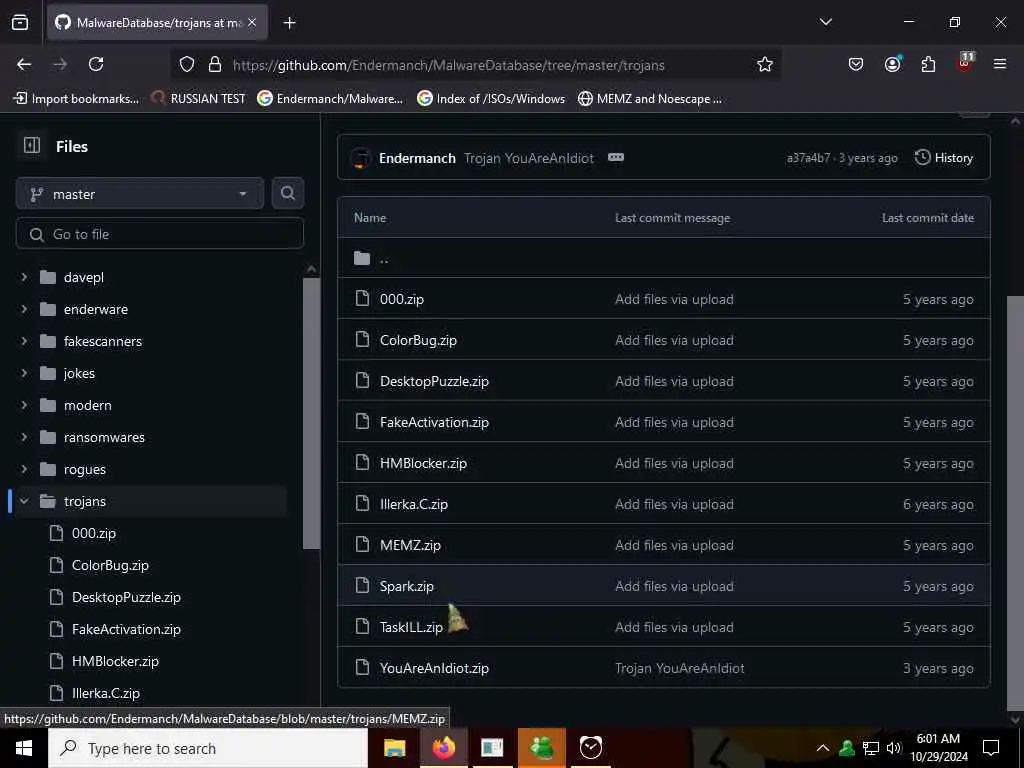Open Illerka.C.zip in the file table

click(x=413, y=504)
